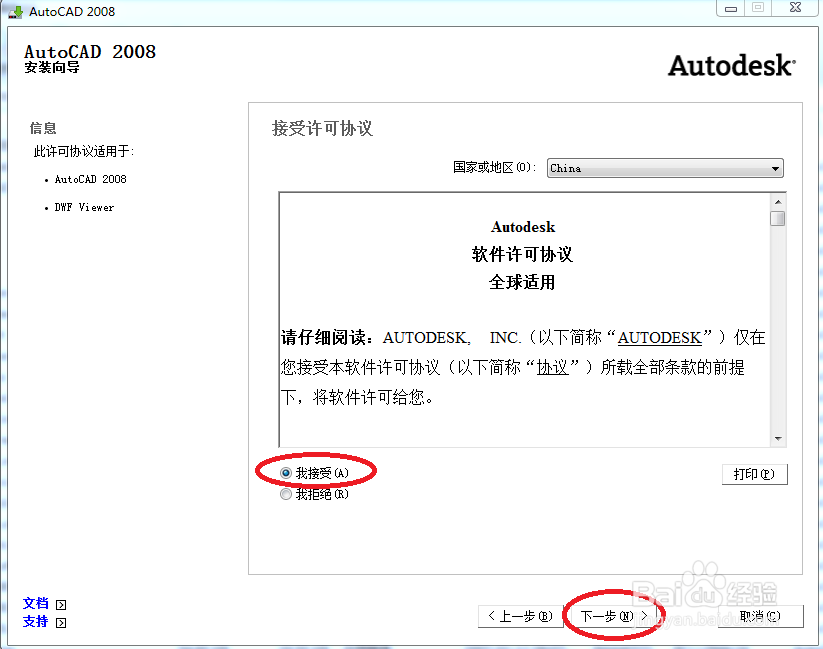Go back with the 上一步(B) button

click(520, 616)
